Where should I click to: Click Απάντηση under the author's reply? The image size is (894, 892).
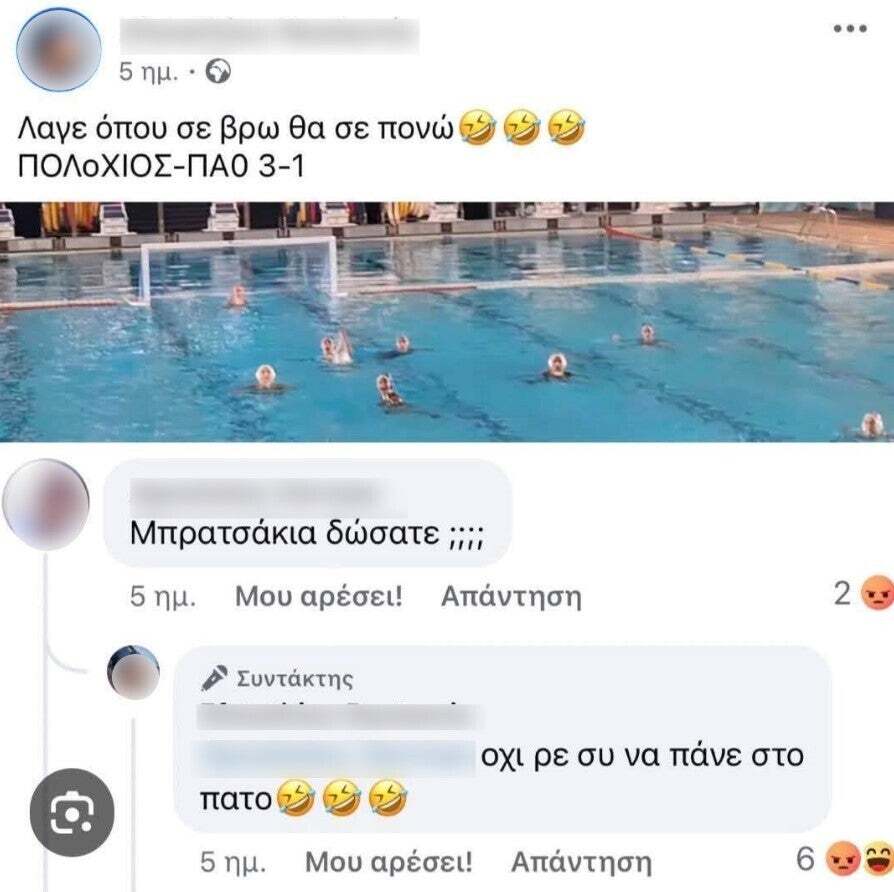(x=582, y=862)
